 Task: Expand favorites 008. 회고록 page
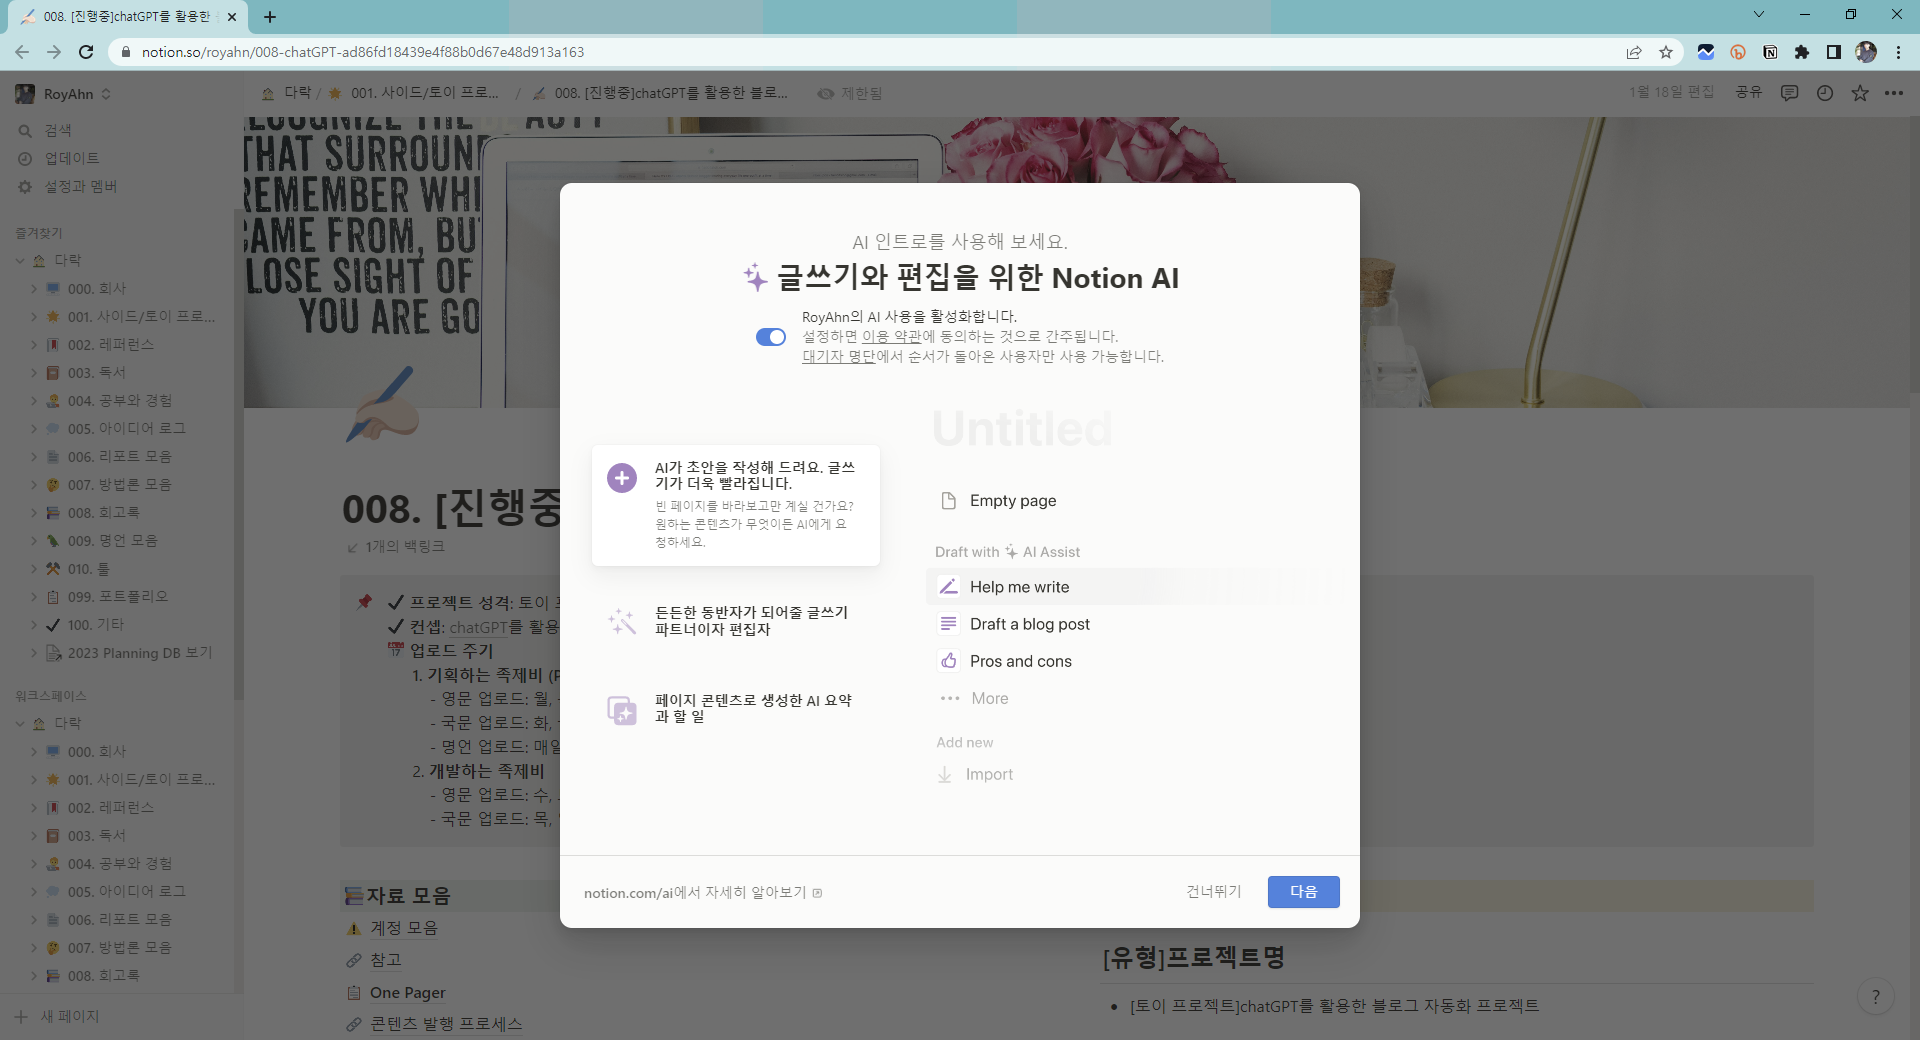coord(34,513)
